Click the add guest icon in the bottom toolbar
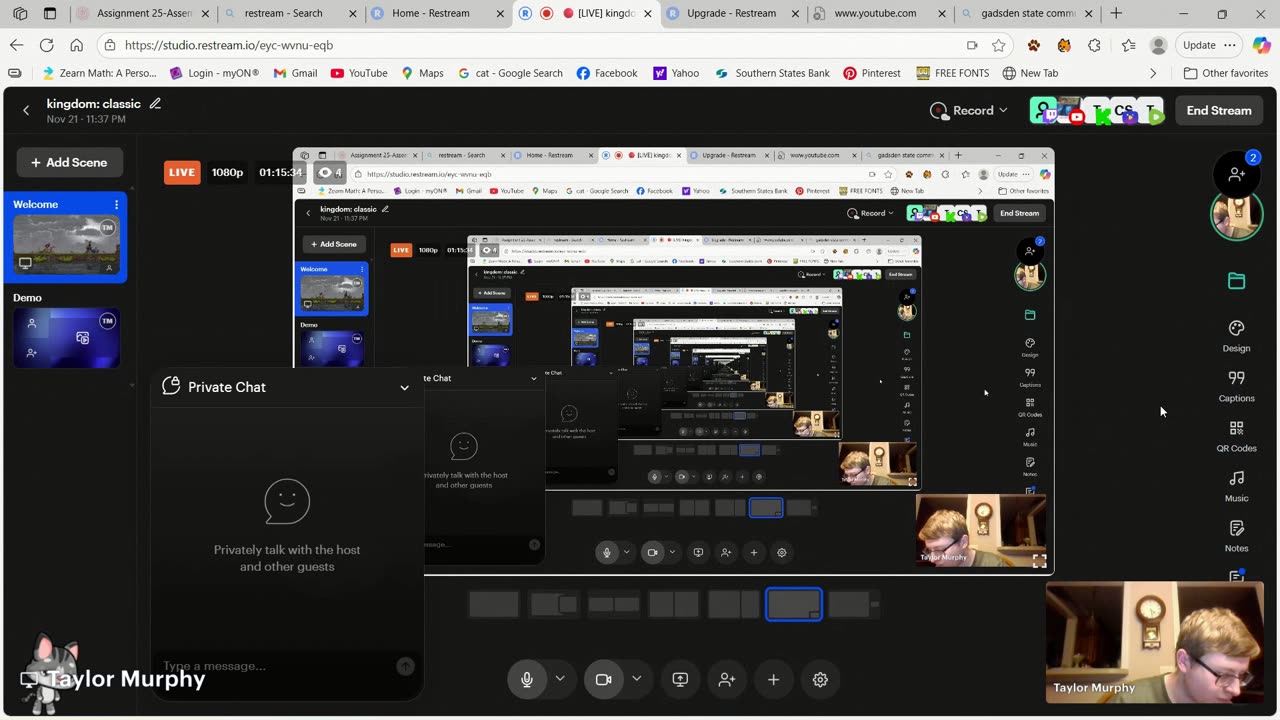The image size is (1280, 720). click(x=727, y=679)
